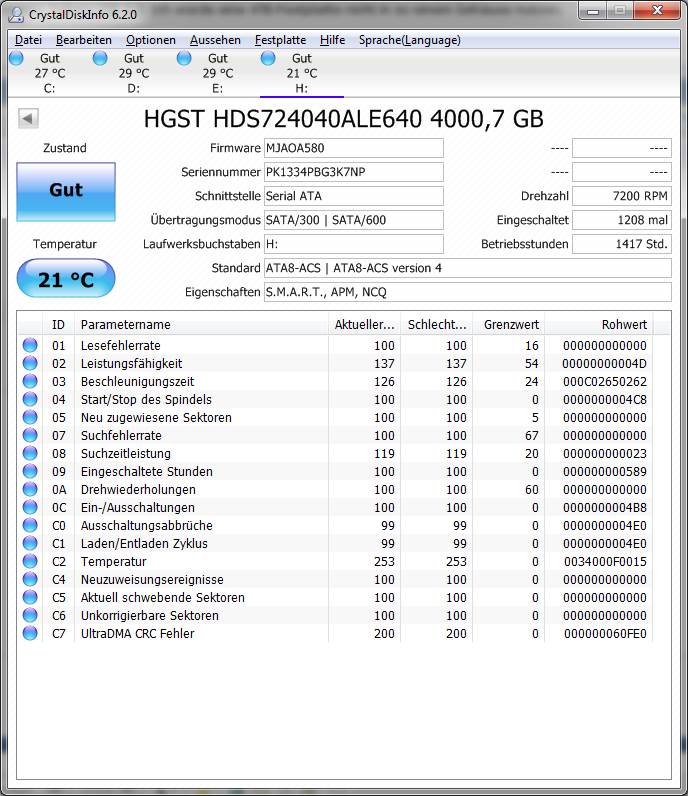Screen dimensions: 688x796
Task: Click status orb for UltraDMA CRC Fehler
Action: [30, 634]
